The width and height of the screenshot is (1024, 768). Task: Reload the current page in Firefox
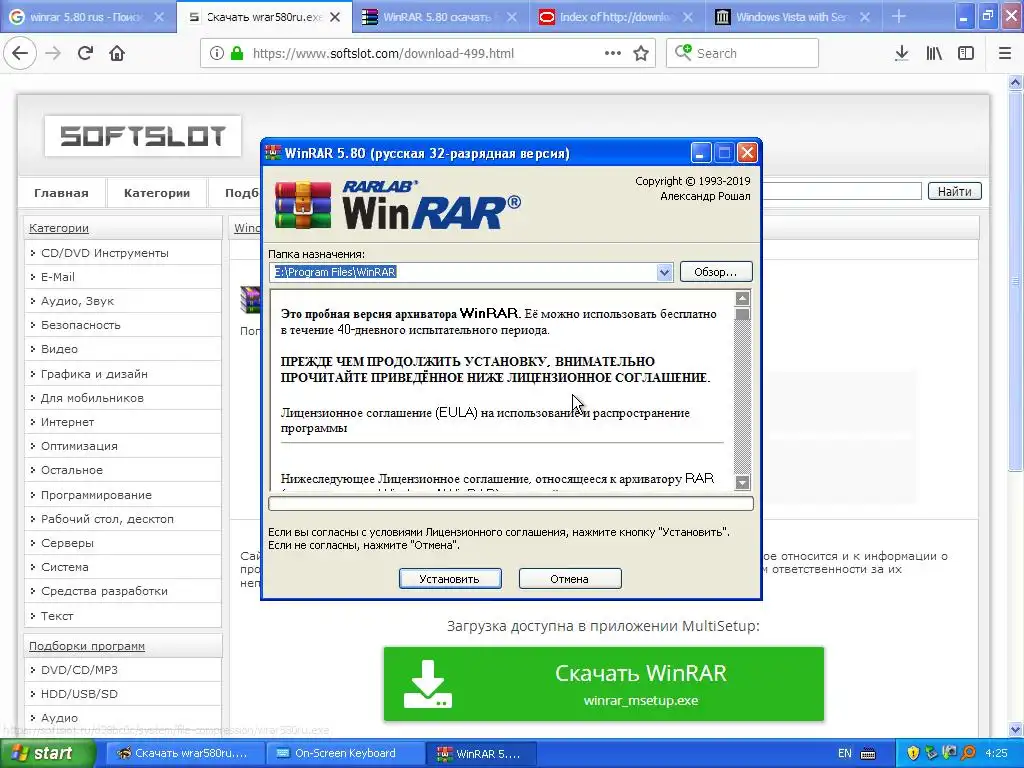tap(85, 53)
